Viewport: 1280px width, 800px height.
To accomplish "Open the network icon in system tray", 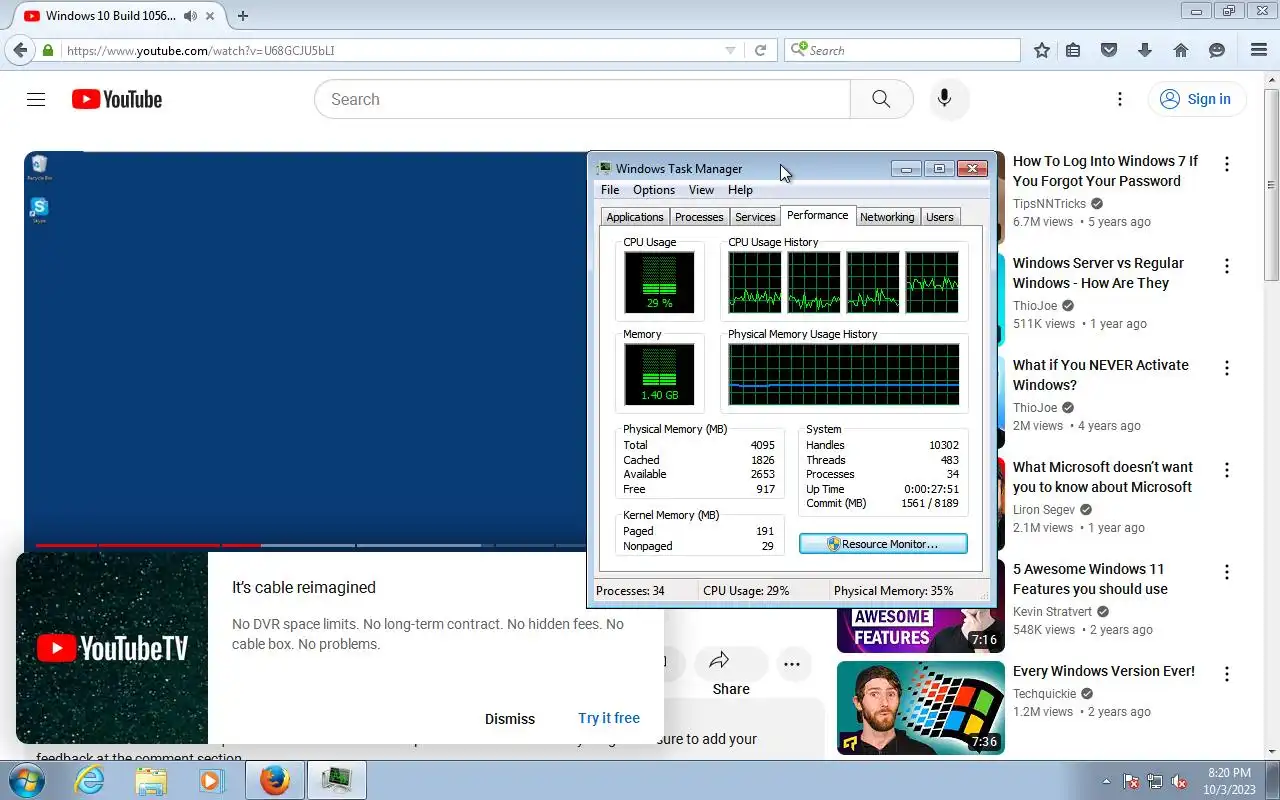I will coord(1155,781).
